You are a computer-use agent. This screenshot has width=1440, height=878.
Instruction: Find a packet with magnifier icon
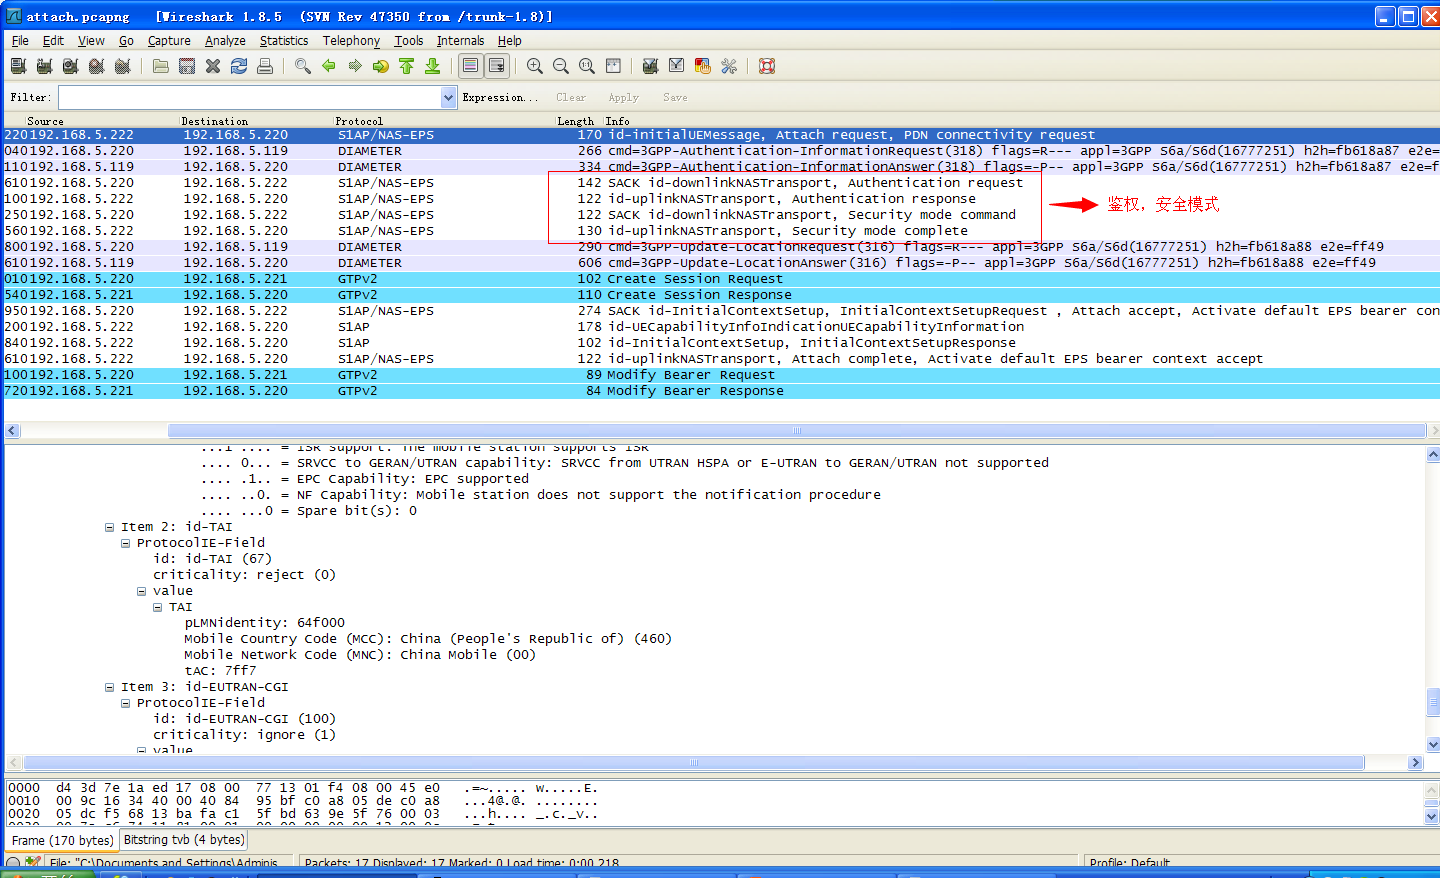coord(303,66)
